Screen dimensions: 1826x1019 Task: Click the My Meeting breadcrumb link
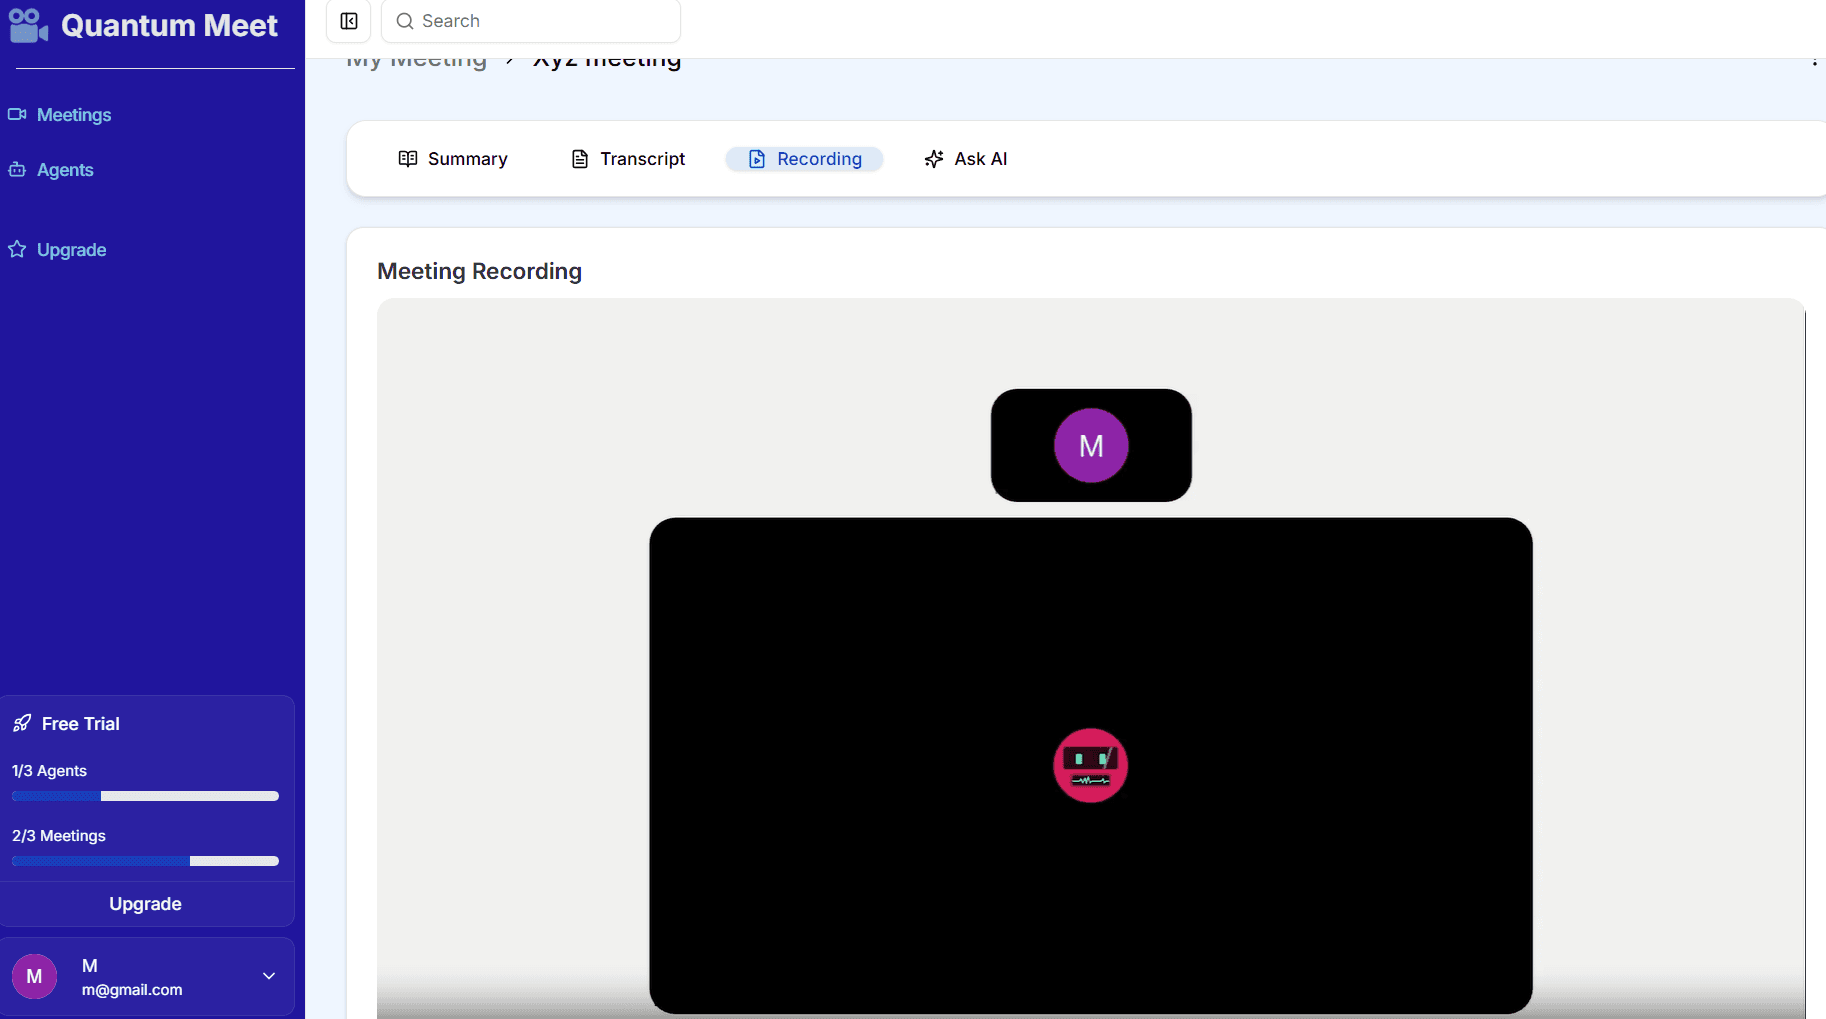pos(417,61)
